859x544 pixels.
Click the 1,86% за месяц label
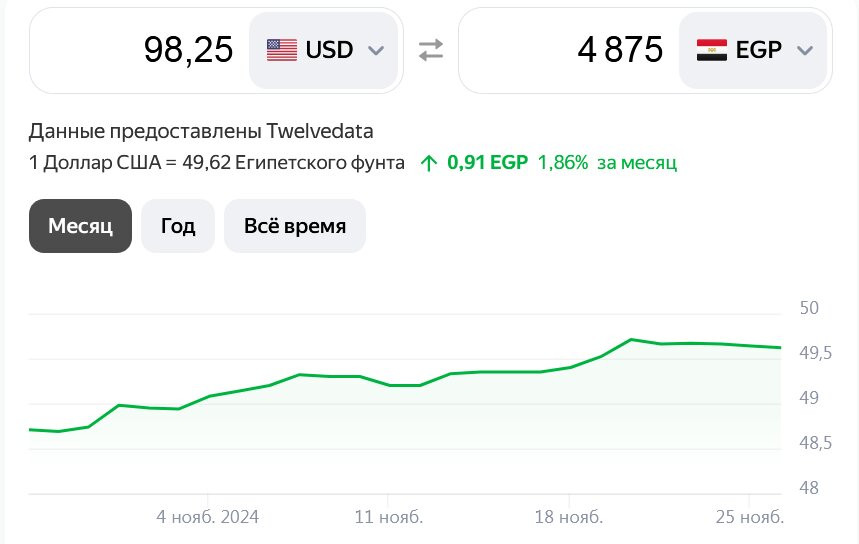608,163
